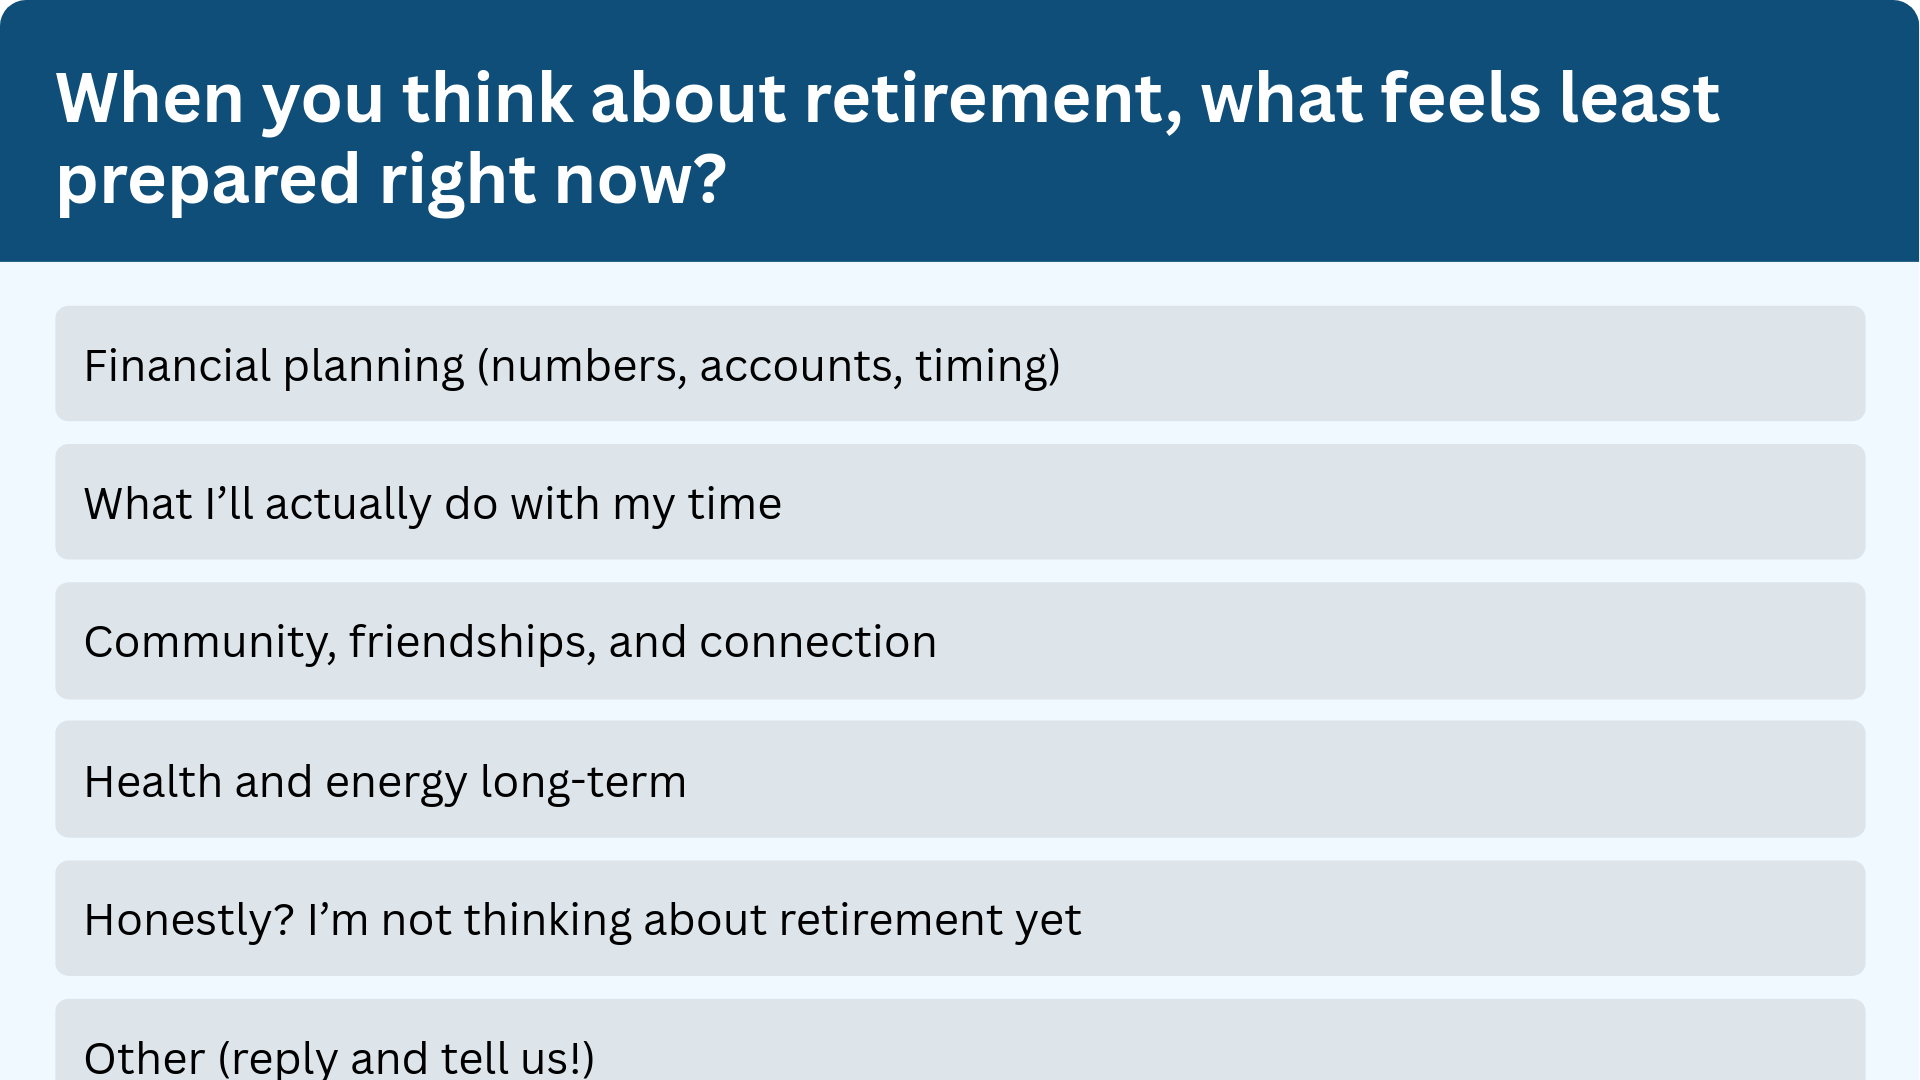Select 'Honestly? I'm not thinking about retirement yet'
1920x1080 pixels.
coord(960,918)
